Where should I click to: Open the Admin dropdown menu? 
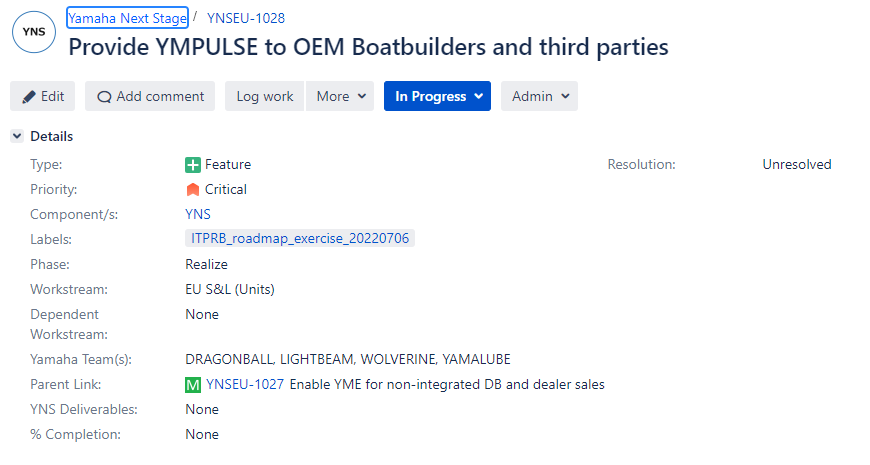coord(539,96)
